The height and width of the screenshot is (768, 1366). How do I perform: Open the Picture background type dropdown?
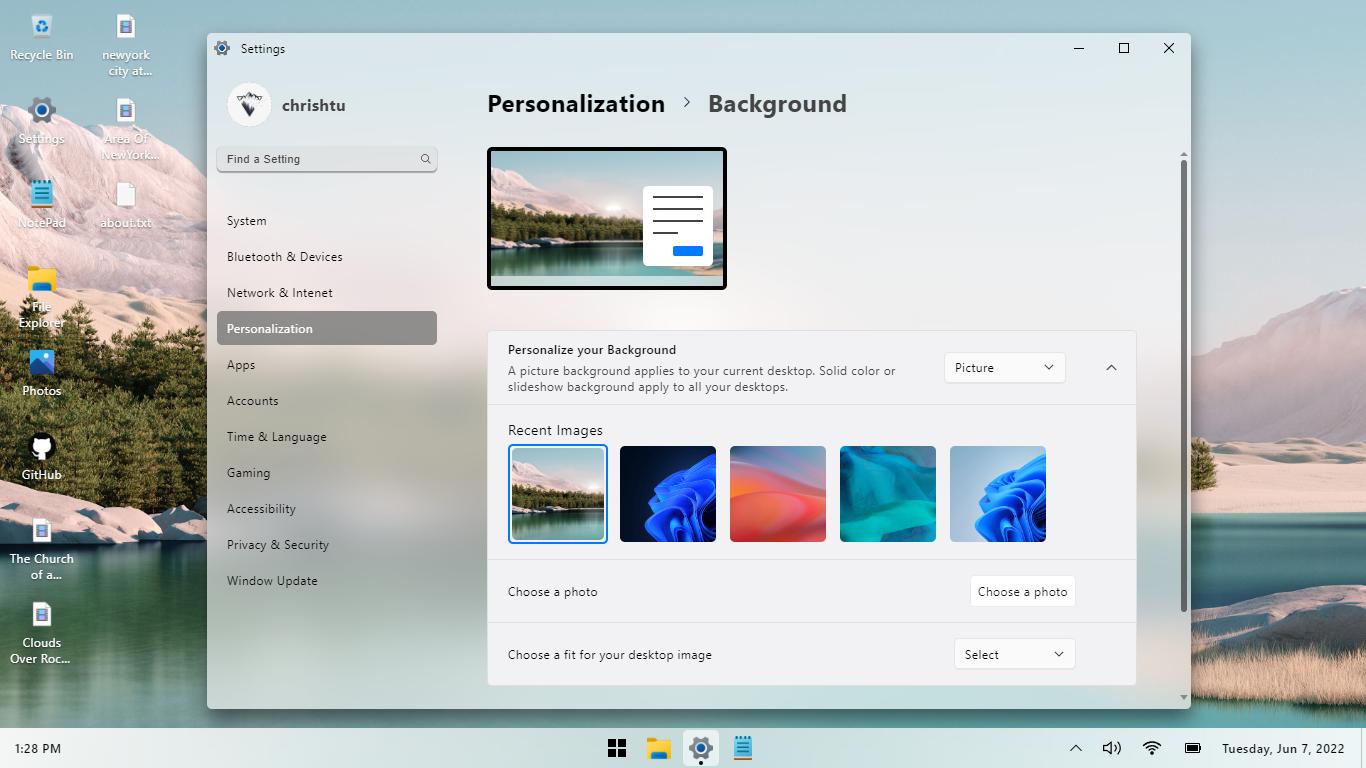(1004, 368)
